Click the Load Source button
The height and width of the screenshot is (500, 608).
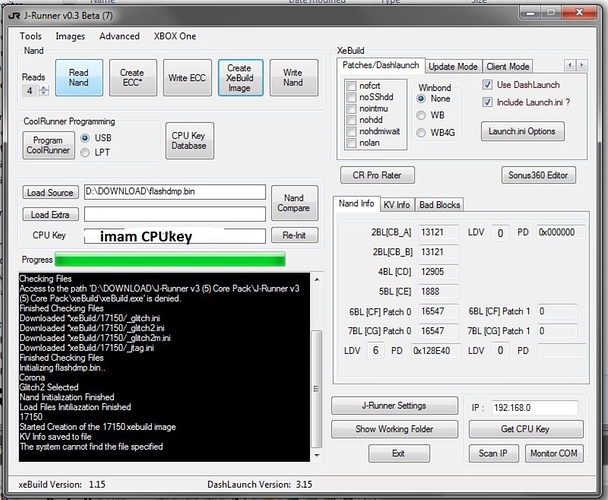(x=50, y=192)
